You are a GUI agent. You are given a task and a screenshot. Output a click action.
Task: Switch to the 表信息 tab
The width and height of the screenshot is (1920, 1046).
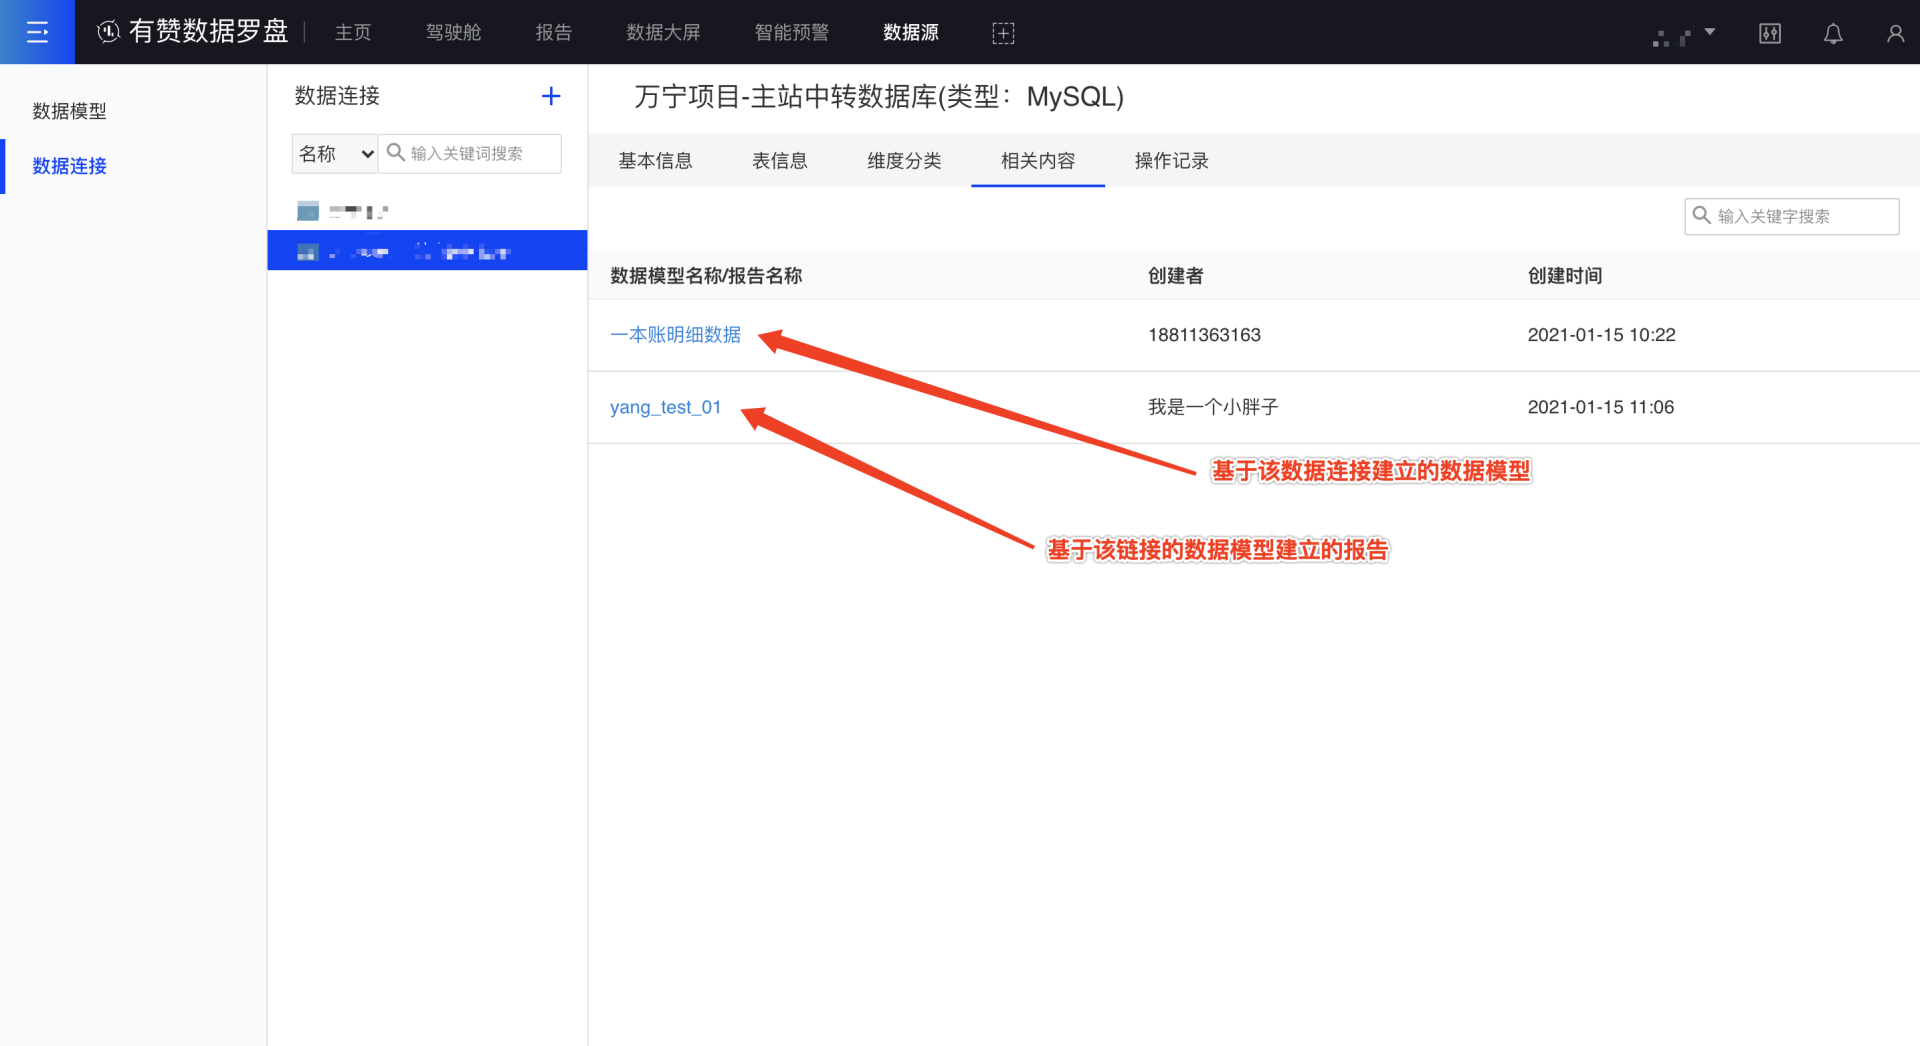coord(779,161)
